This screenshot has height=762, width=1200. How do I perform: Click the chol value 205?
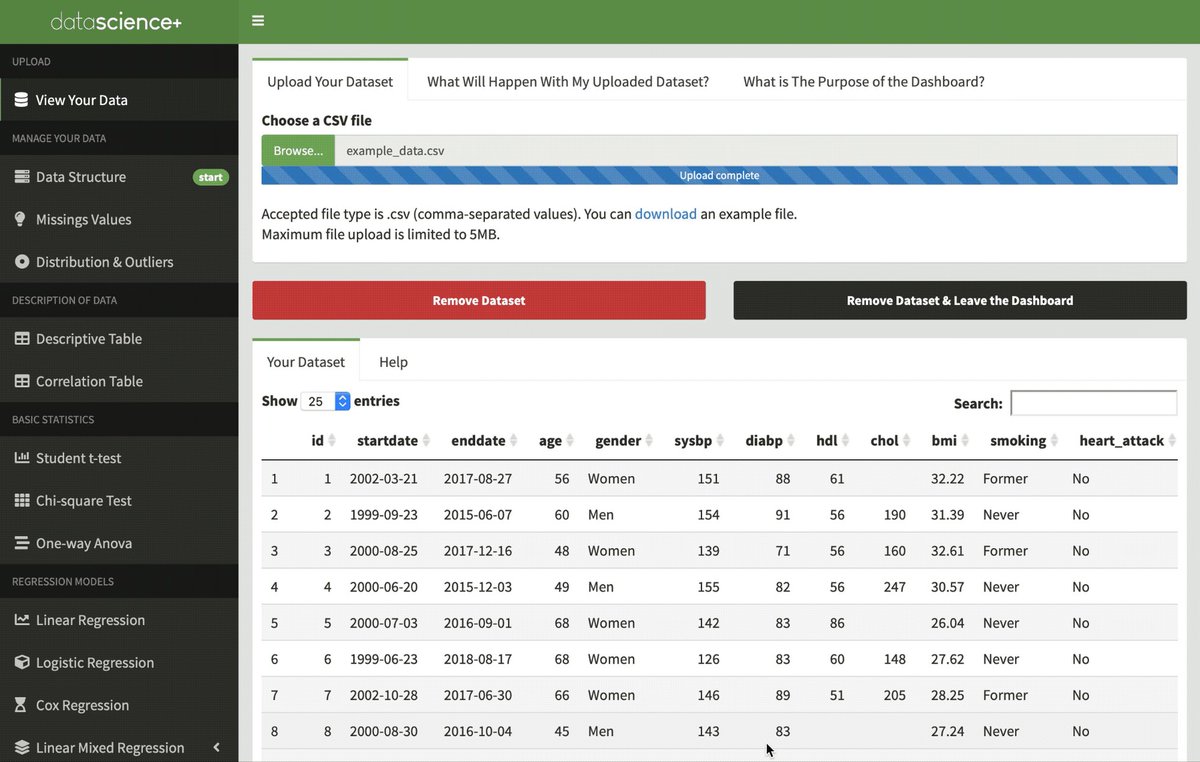[x=894, y=695]
